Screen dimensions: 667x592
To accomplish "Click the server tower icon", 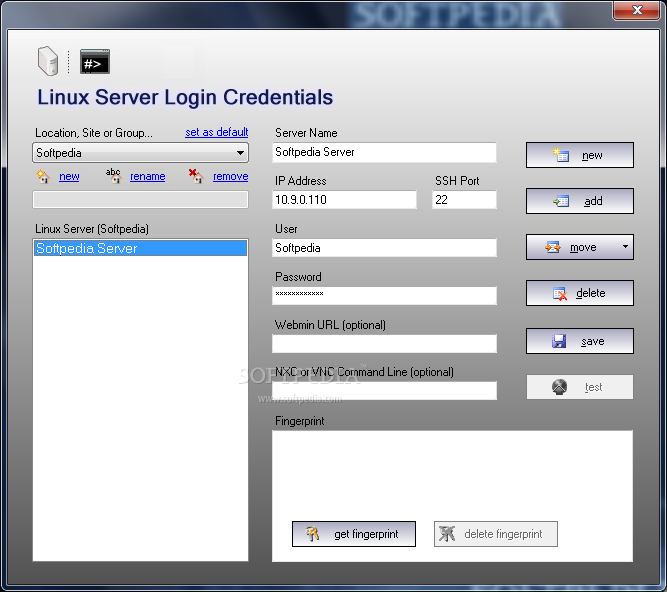I will point(48,61).
